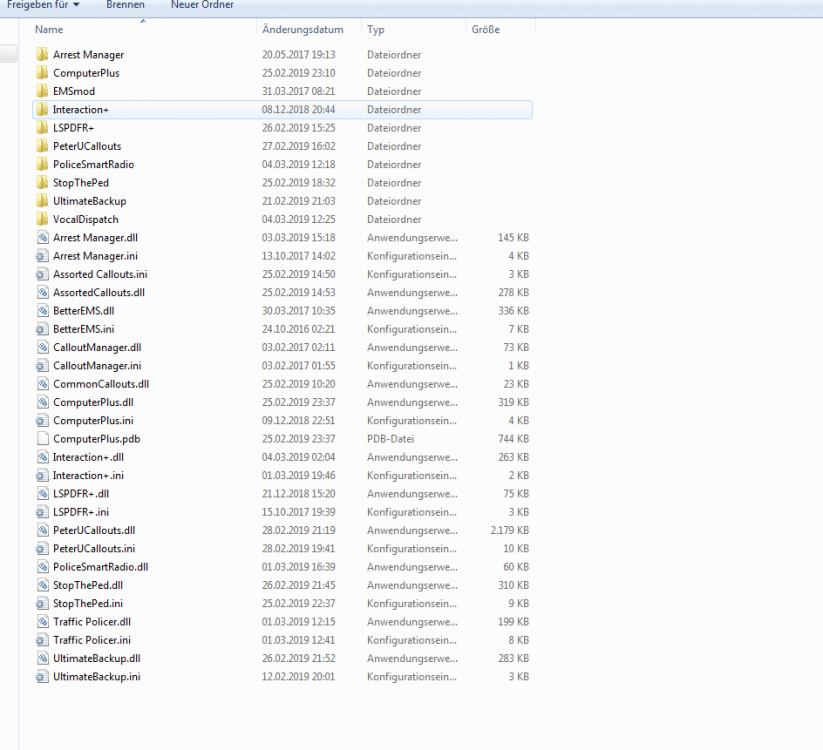Select the PeterUCallouts folder name
The height and width of the screenshot is (750, 823).
(x=87, y=146)
